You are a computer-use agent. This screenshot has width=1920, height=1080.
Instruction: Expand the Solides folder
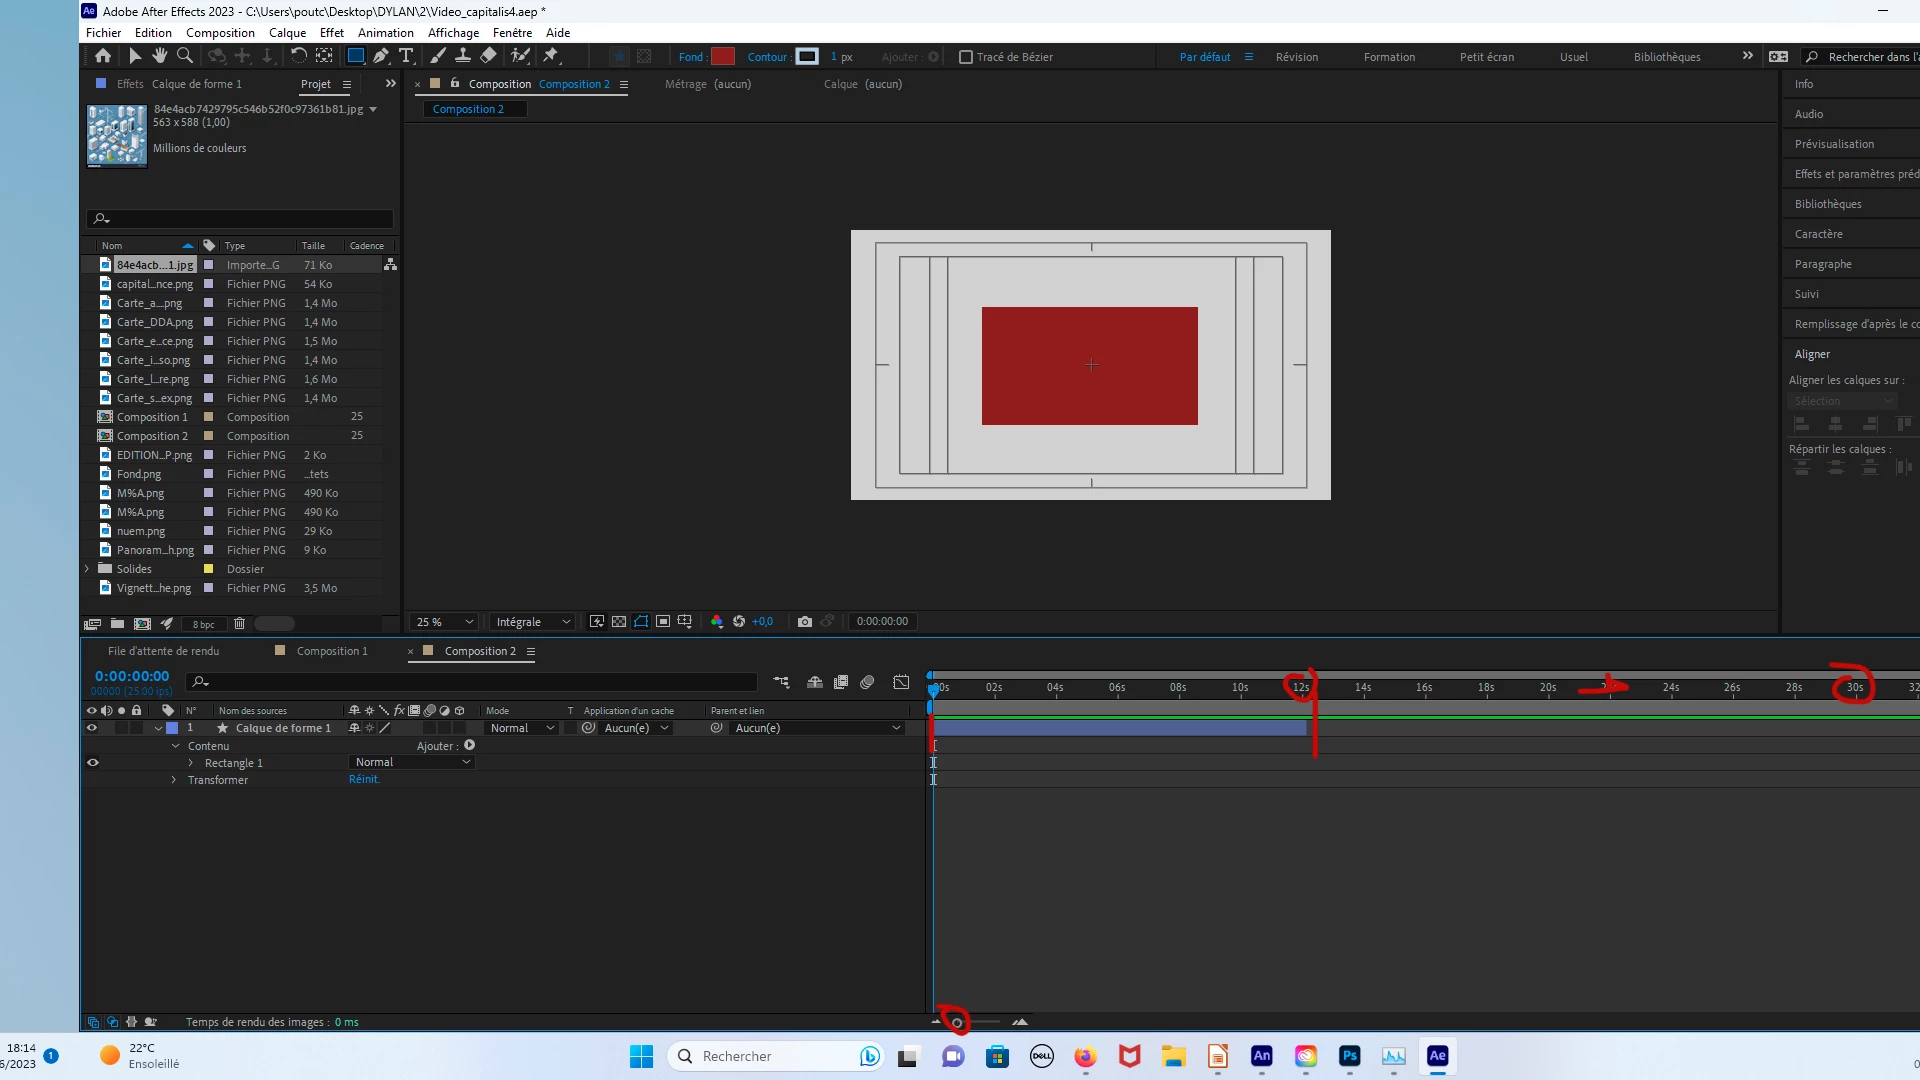[87, 569]
